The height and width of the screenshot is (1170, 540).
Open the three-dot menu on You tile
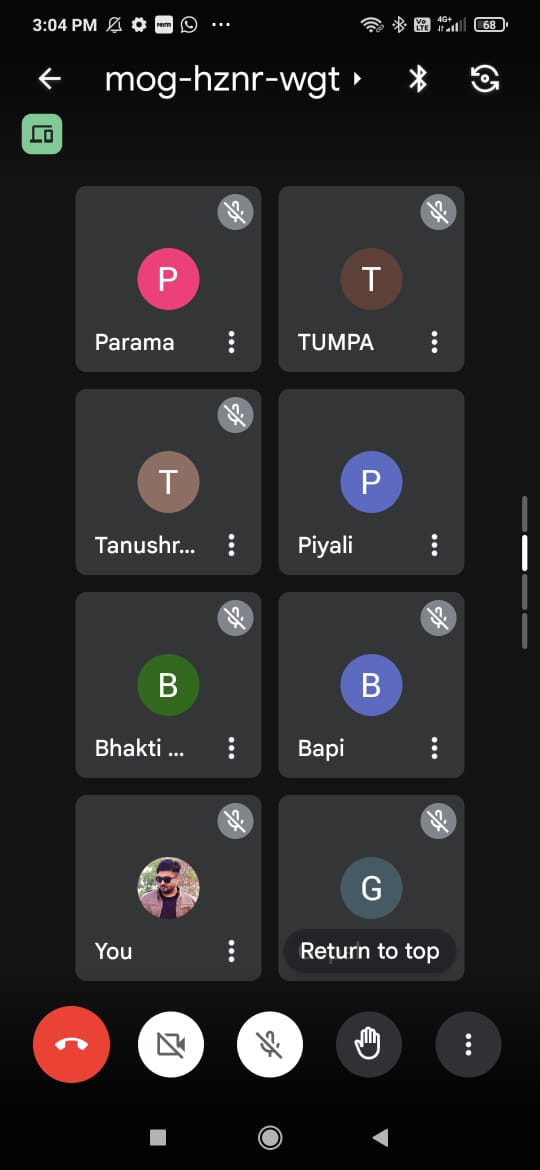[231, 951]
